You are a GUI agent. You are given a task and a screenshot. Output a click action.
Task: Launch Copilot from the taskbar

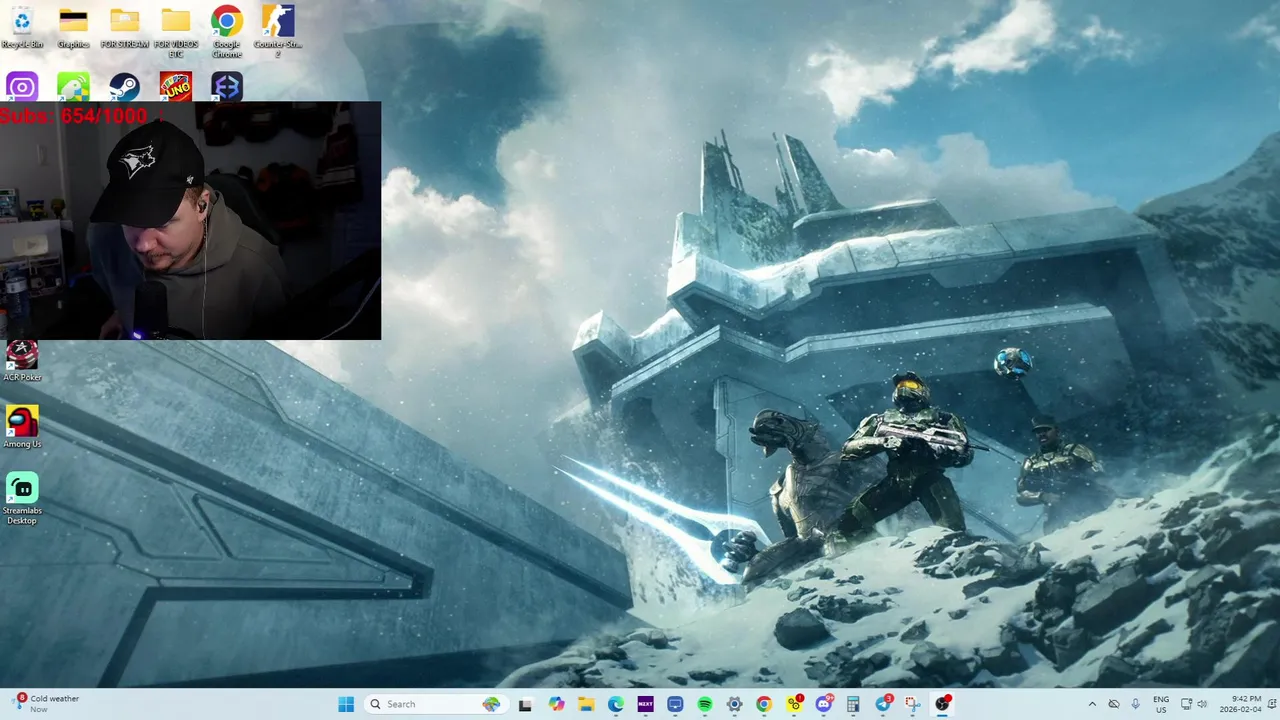click(556, 704)
